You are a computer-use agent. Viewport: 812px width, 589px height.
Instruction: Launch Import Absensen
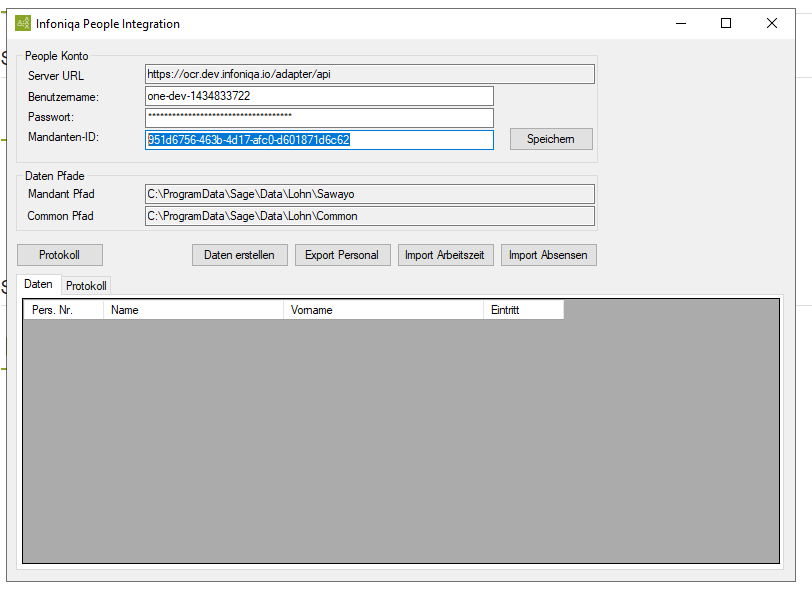point(548,255)
